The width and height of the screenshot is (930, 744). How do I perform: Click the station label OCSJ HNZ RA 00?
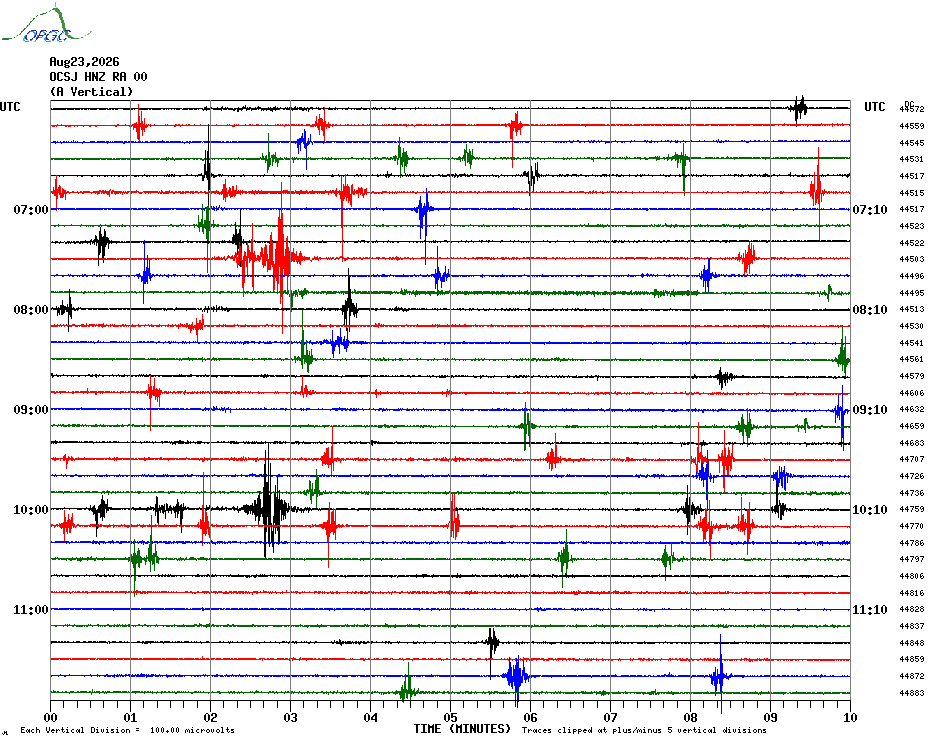point(98,77)
